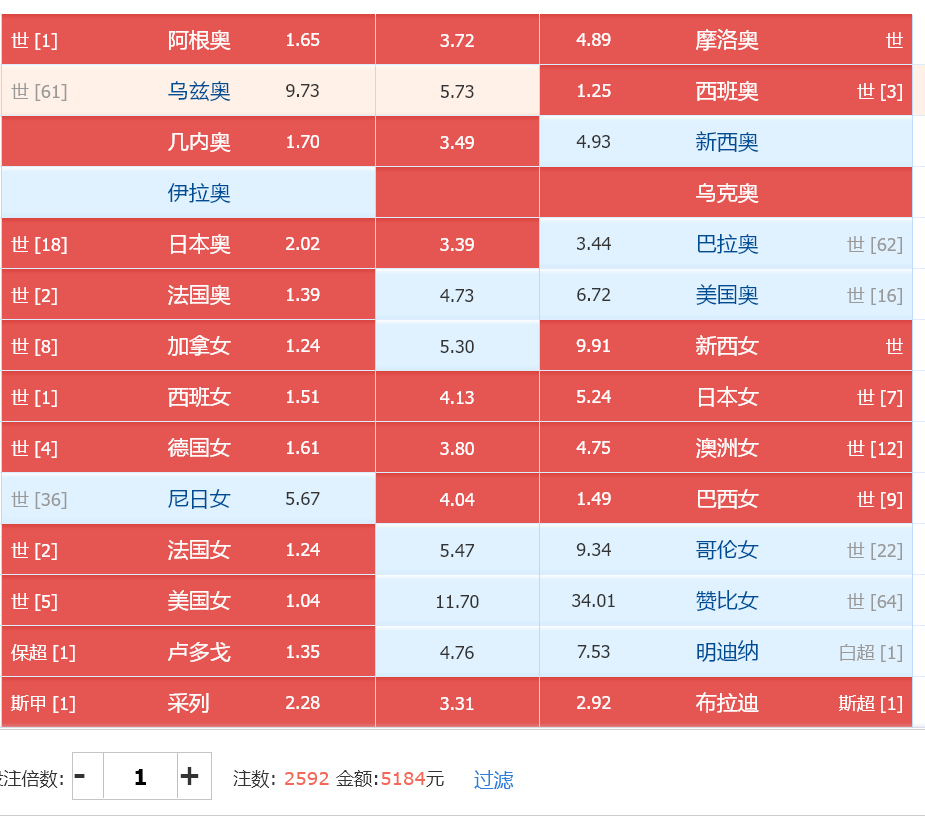Select 尼日女 home win odds 5.67

pos(188,499)
